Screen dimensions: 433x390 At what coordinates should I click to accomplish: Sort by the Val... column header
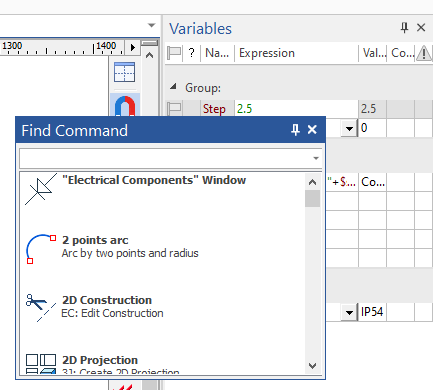coord(373,53)
